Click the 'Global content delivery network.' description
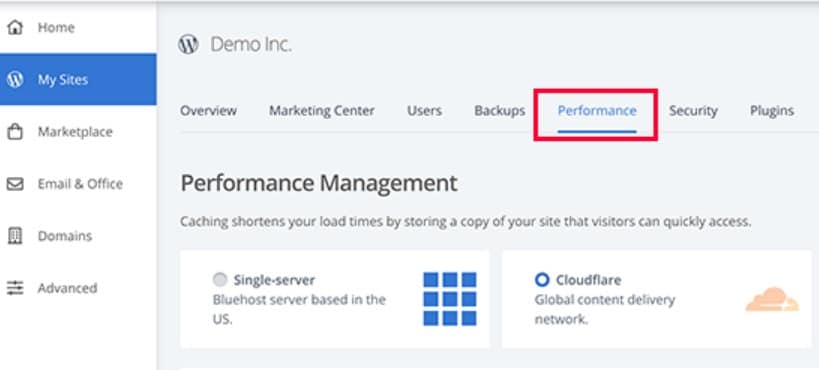 (x=605, y=309)
